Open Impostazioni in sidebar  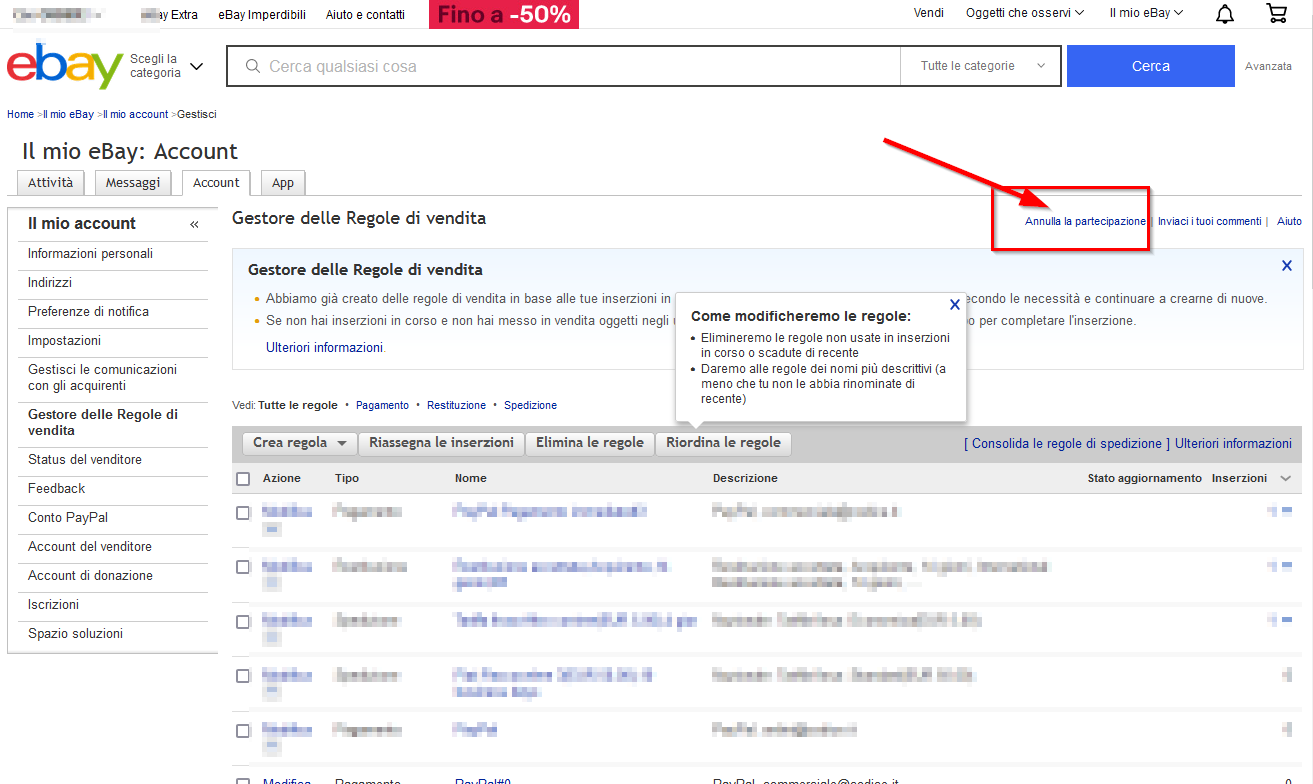(x=64, y=341)
